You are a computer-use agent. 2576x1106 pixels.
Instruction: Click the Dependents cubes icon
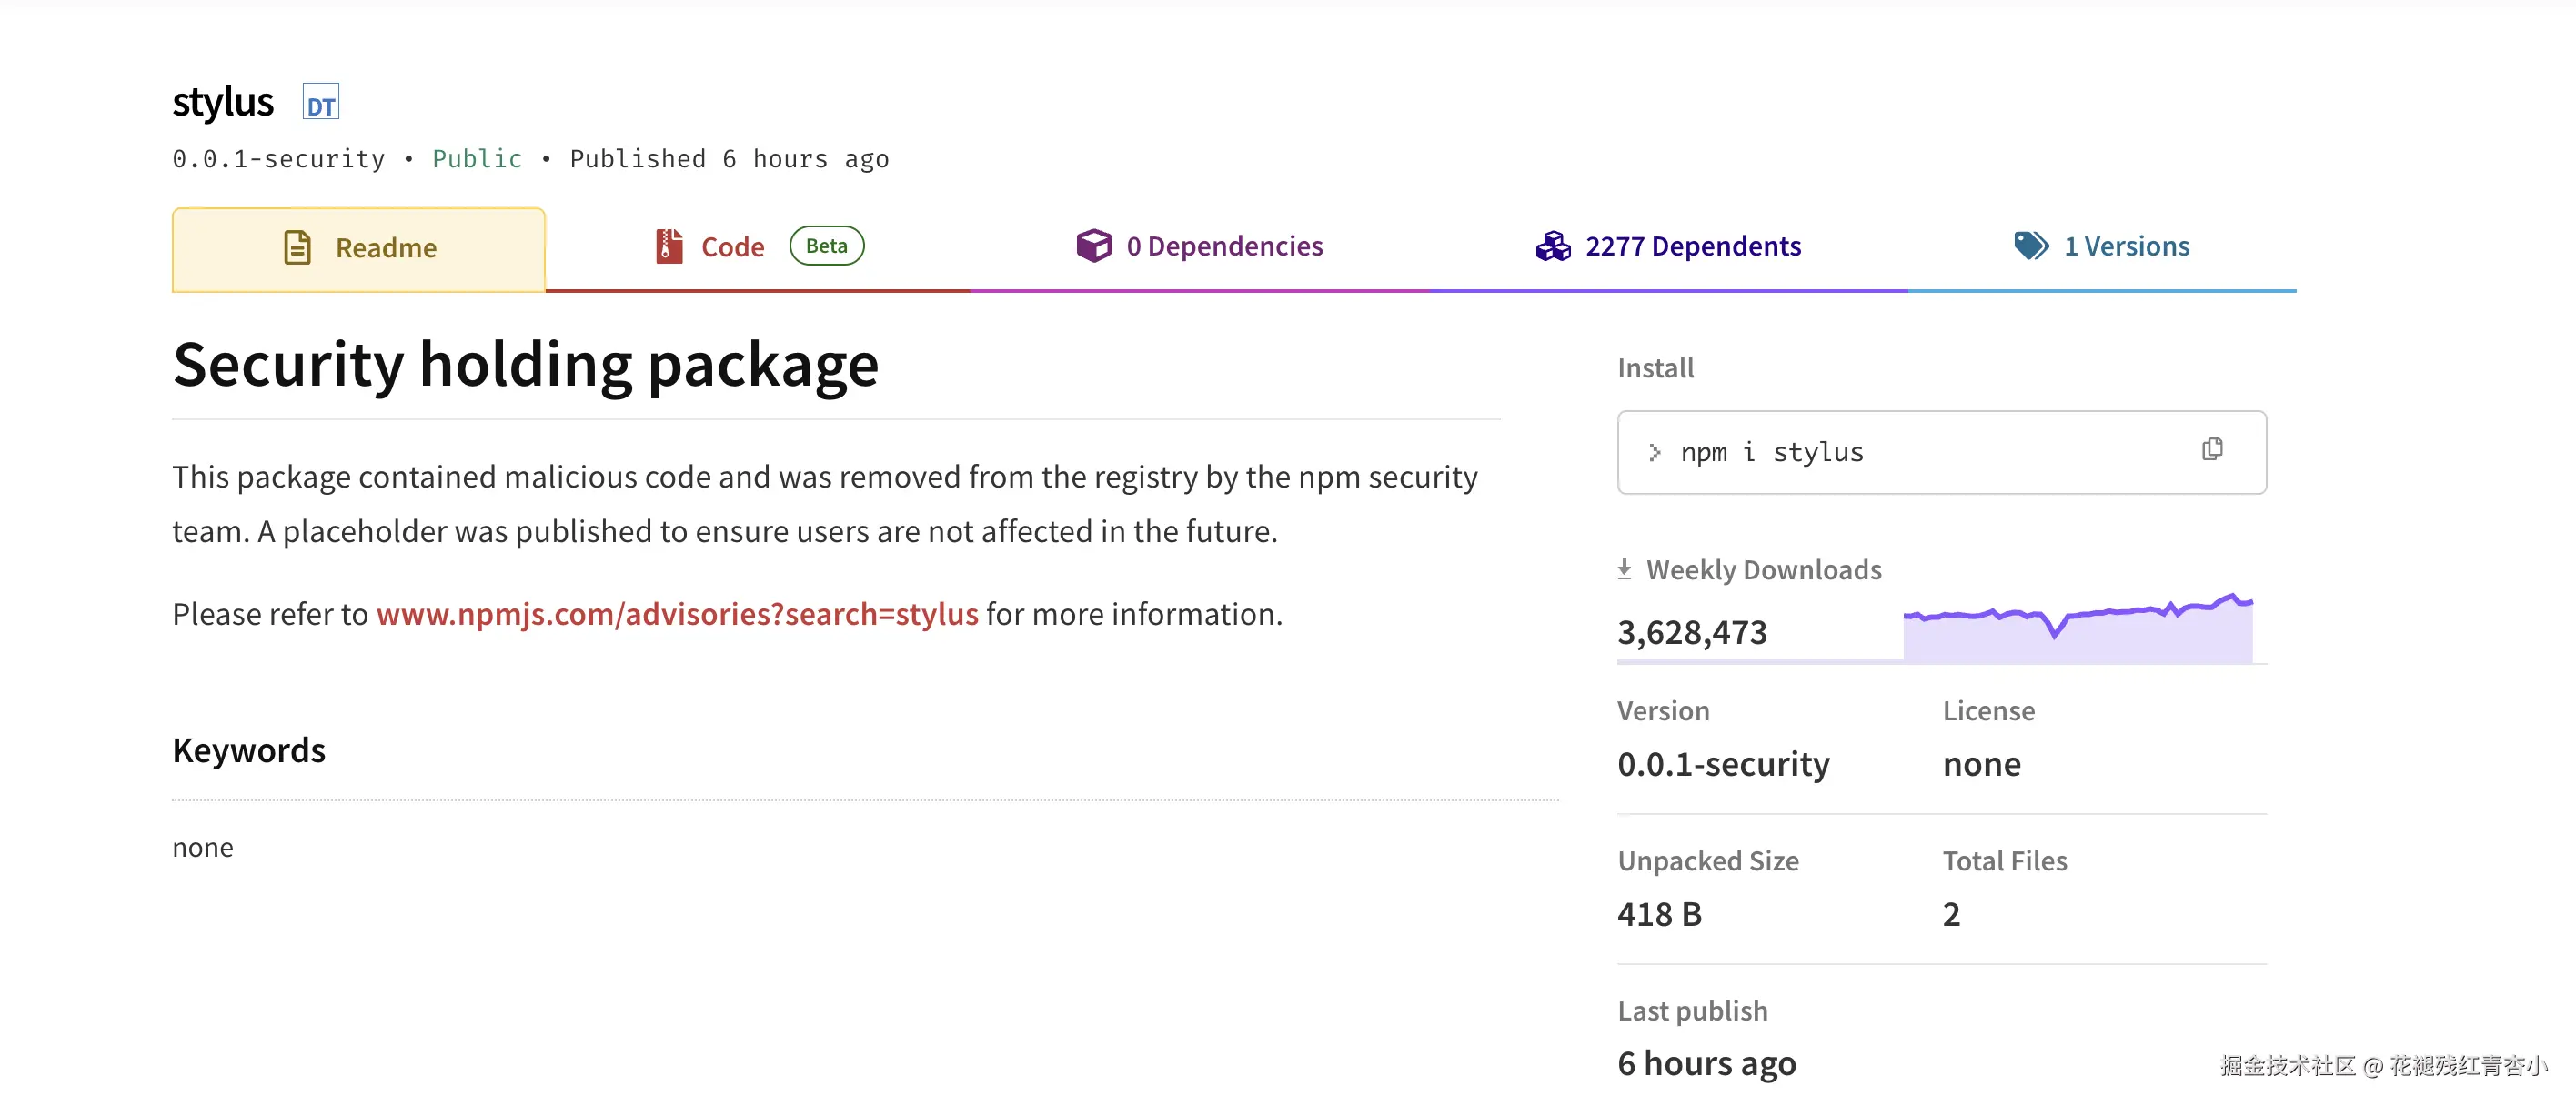(x=1552, y=246)
